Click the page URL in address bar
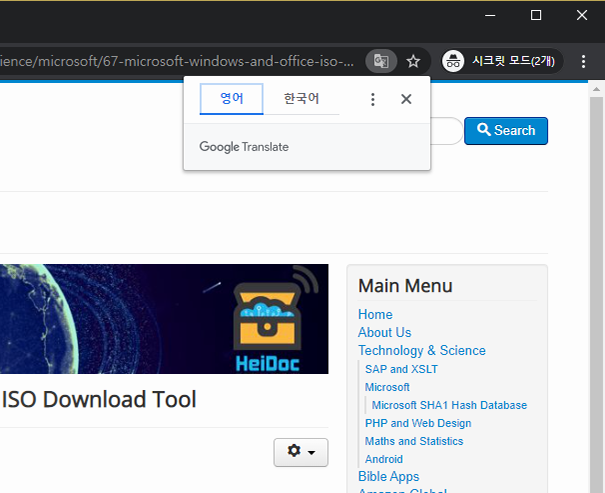This screenshot has height=493, width=605. point(177,61)
